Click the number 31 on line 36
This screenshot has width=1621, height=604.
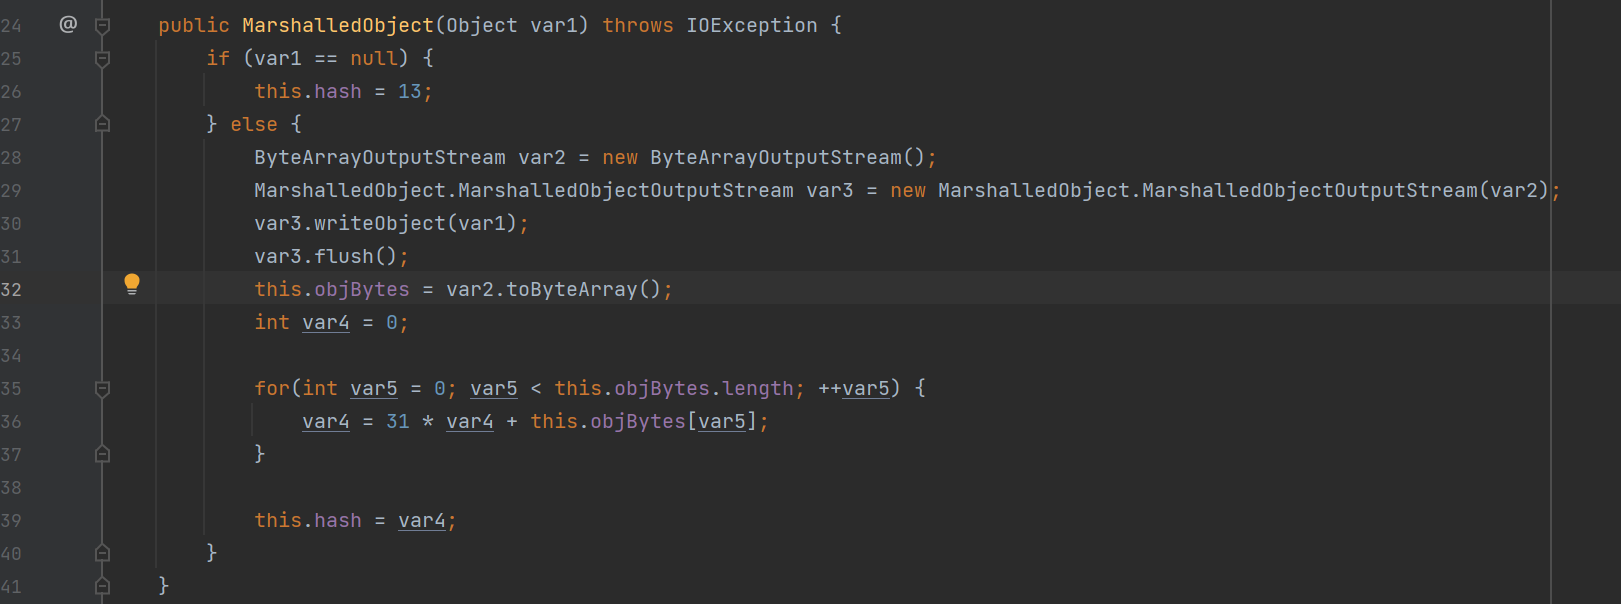[x=398, y=421]
